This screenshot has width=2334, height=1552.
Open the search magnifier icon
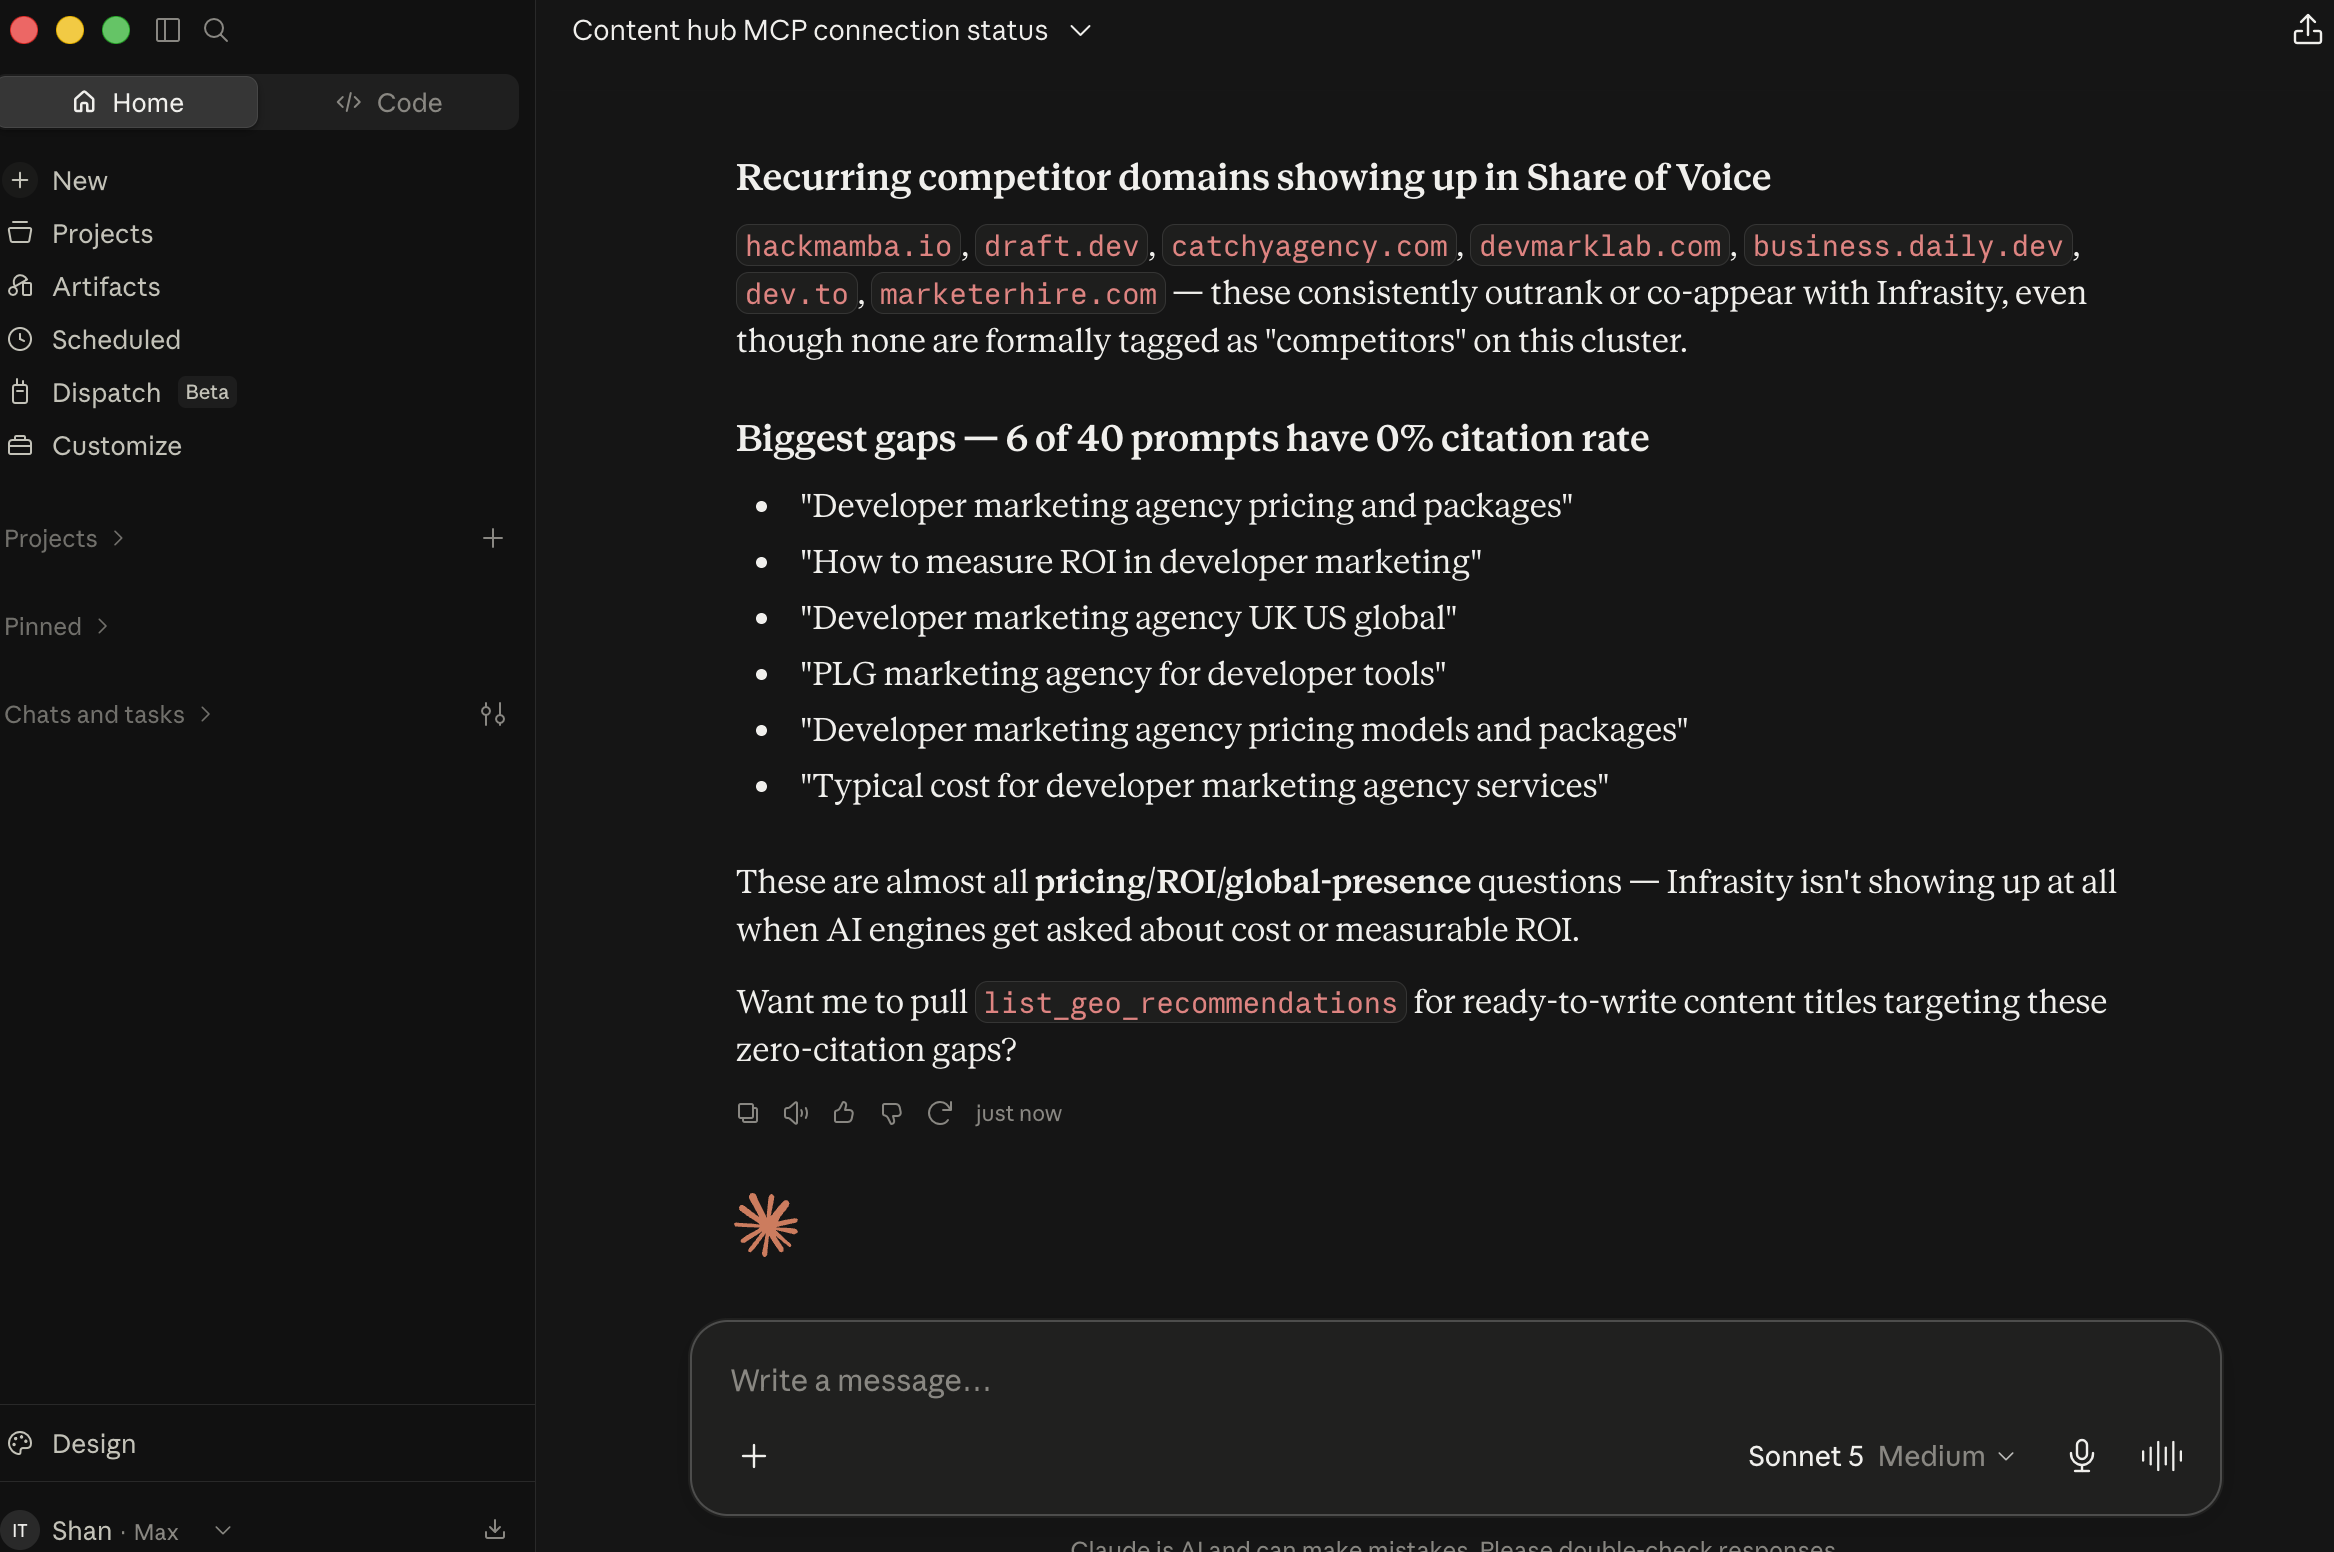(216, 30)
